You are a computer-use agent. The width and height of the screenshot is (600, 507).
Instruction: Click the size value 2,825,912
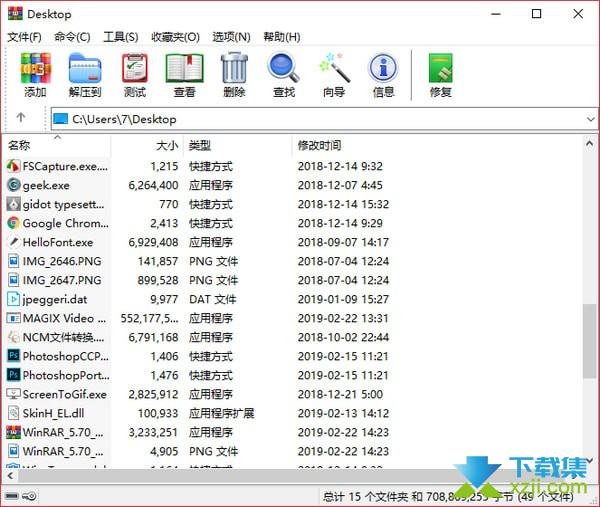153,394
